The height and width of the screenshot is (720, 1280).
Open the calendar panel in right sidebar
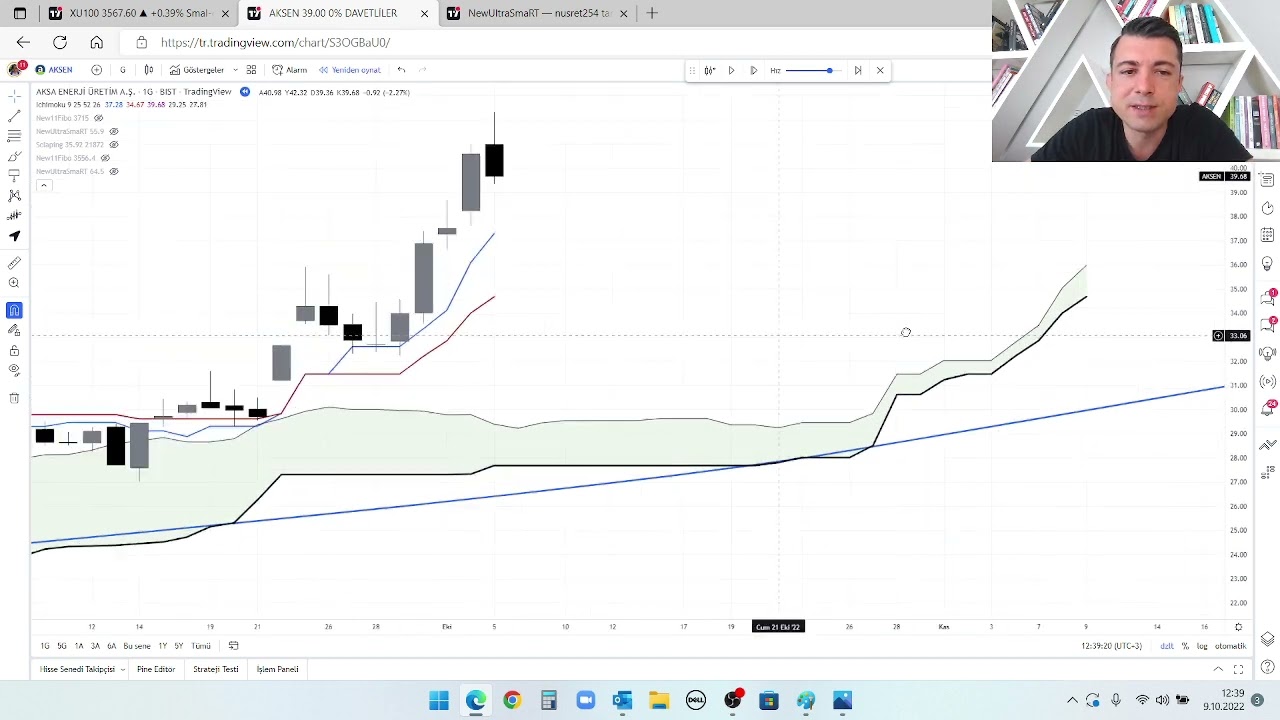coord(1267,236)
